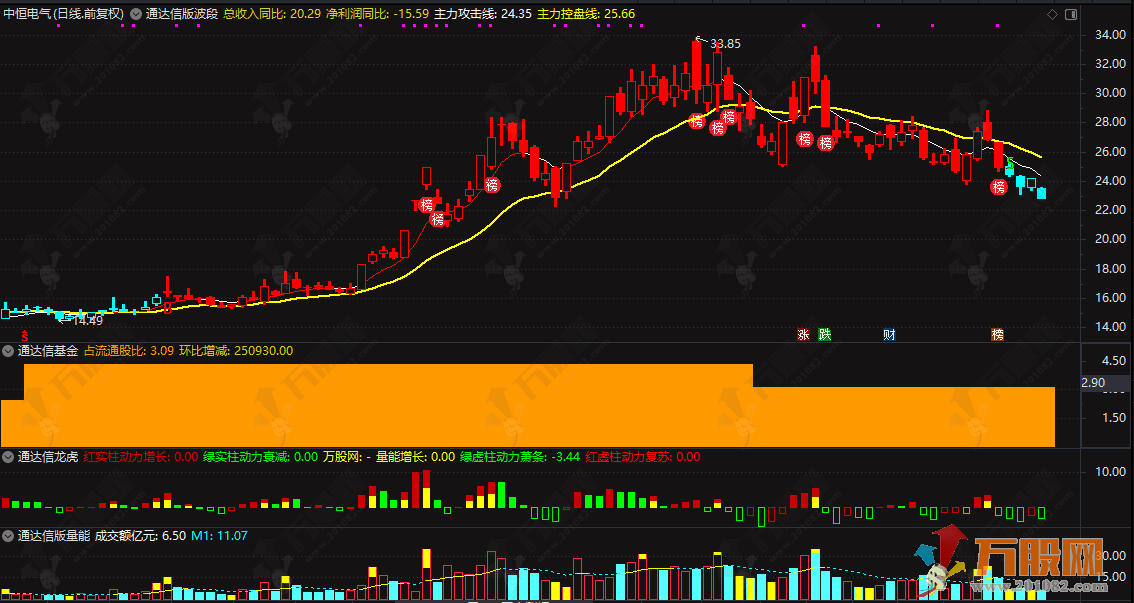
Task: Collapse the 通达信基金 panel via its arrow
Action: [7, 351]
